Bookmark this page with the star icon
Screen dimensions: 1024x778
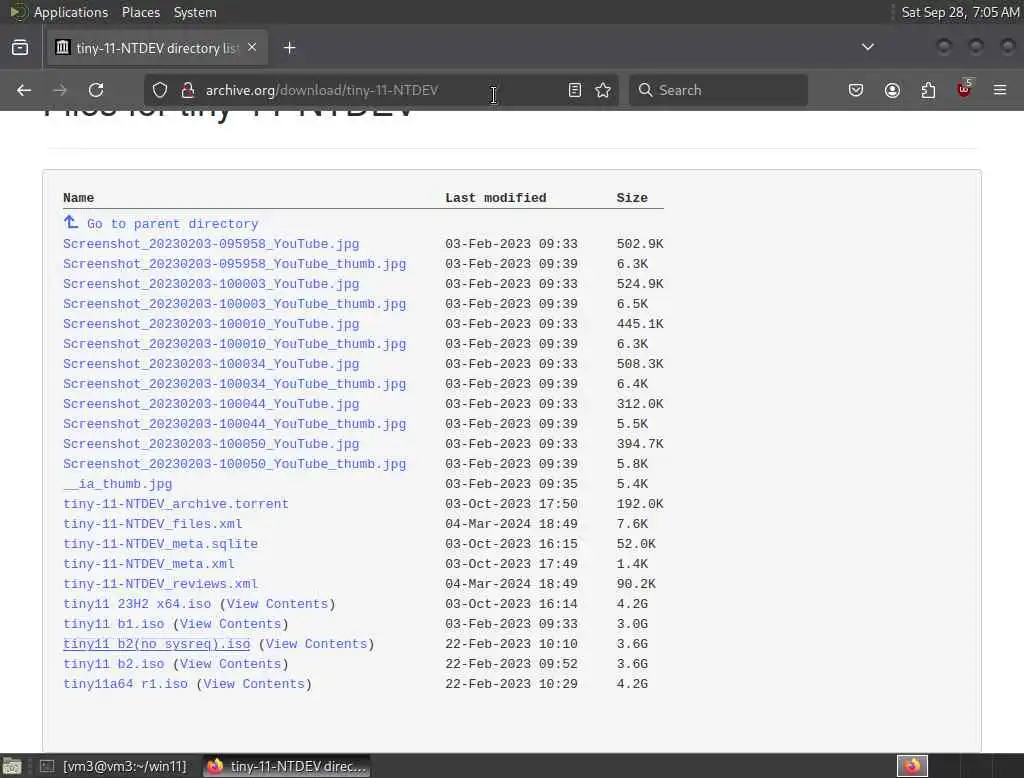603,90
